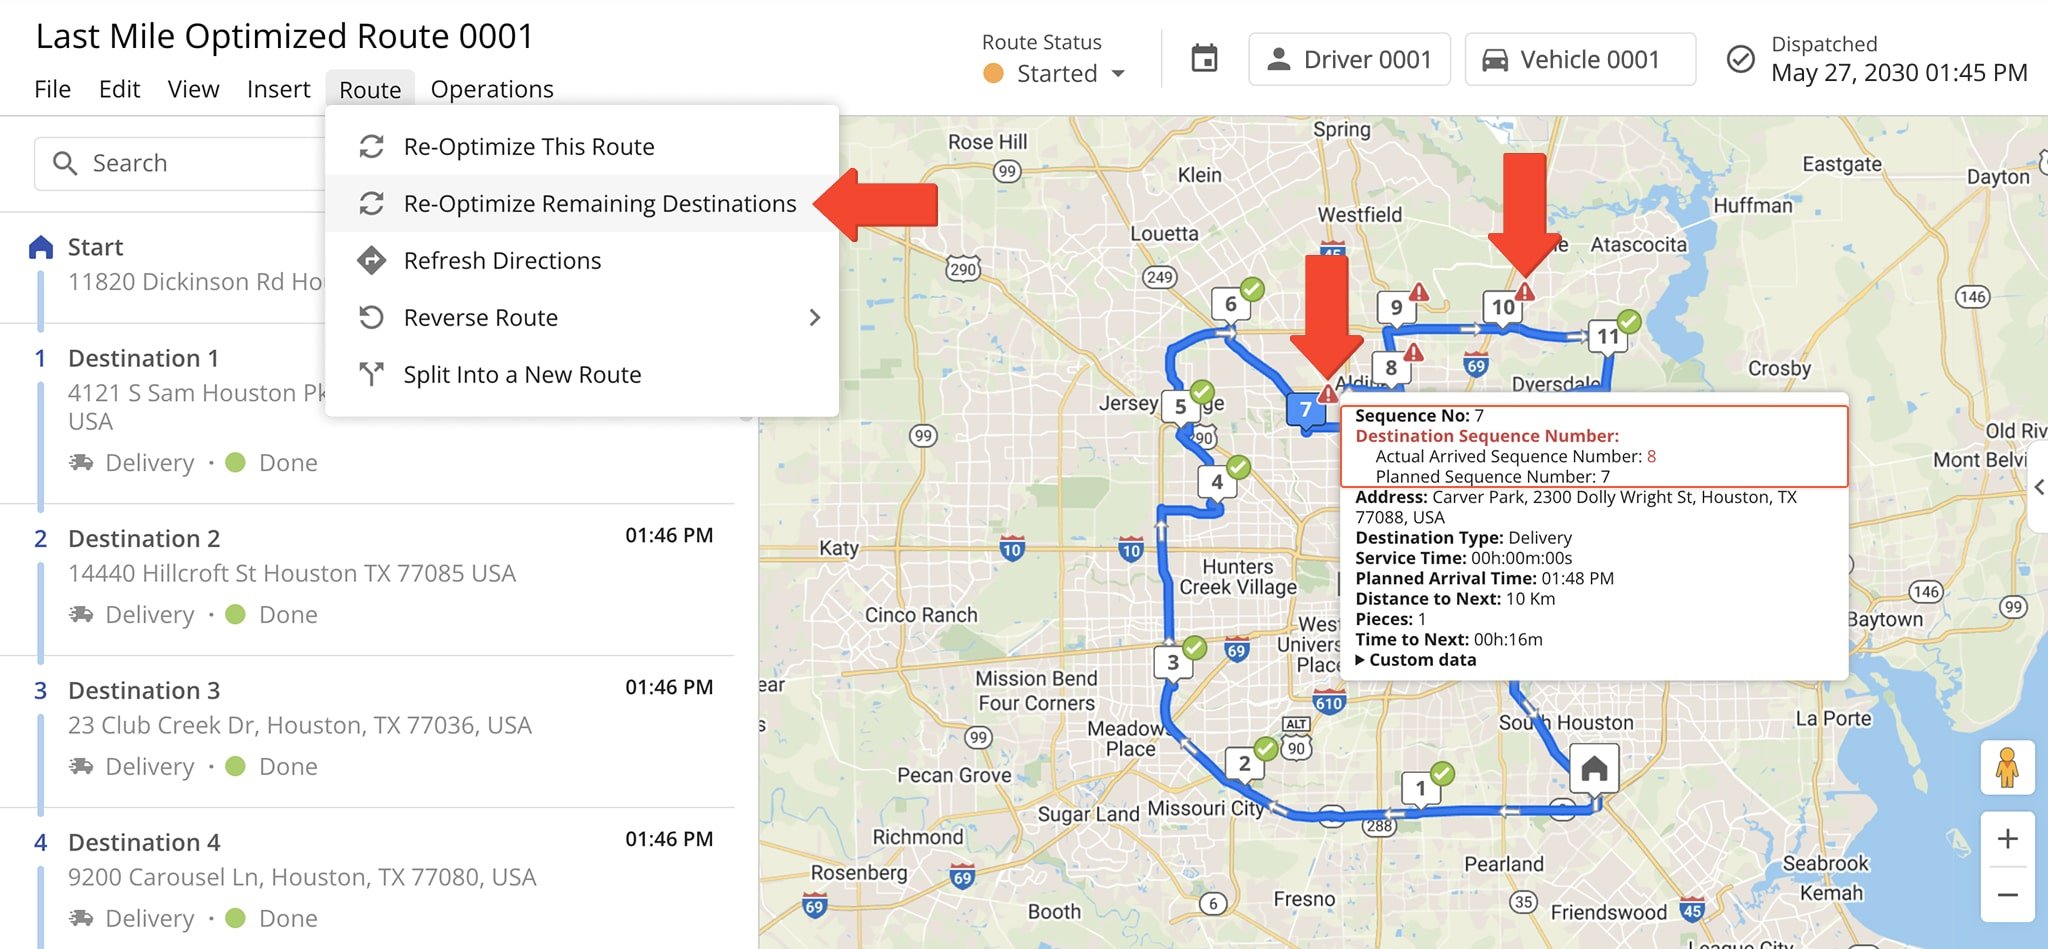
Task: Click home depot marker on map
Action: (x=1594, y=768)
